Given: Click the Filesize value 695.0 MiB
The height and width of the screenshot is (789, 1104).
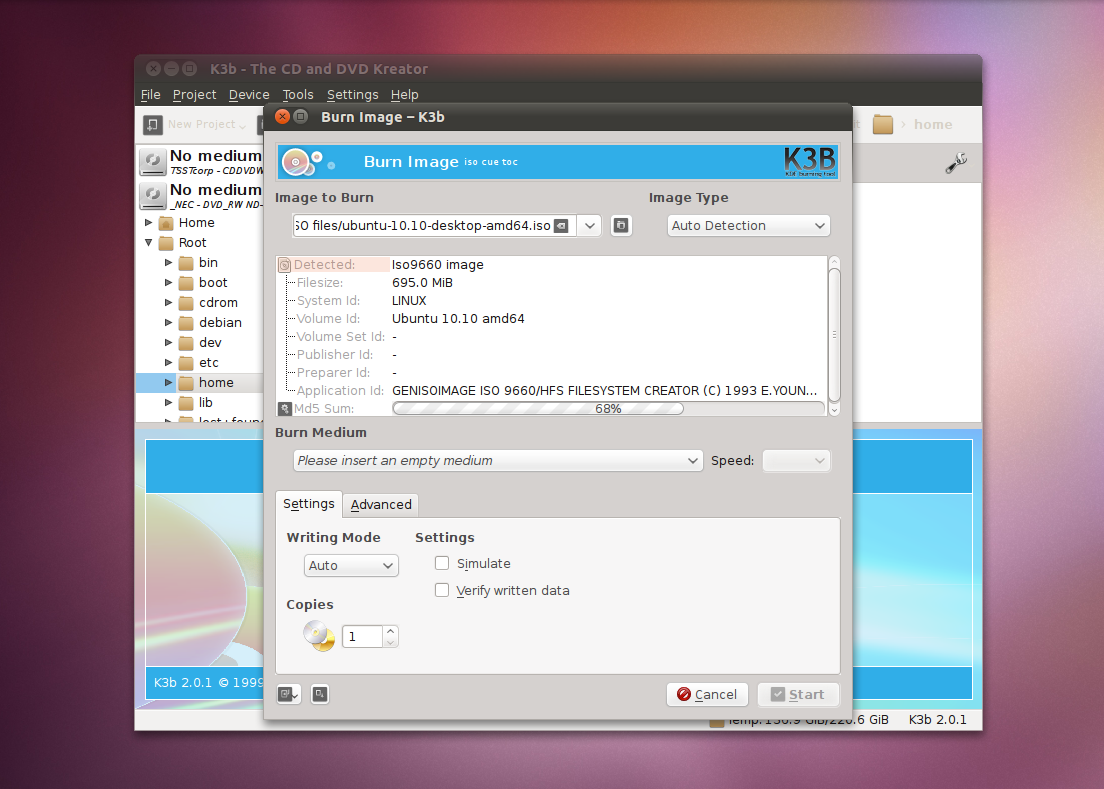Looking at the screenshot, I should click(422, 282).
